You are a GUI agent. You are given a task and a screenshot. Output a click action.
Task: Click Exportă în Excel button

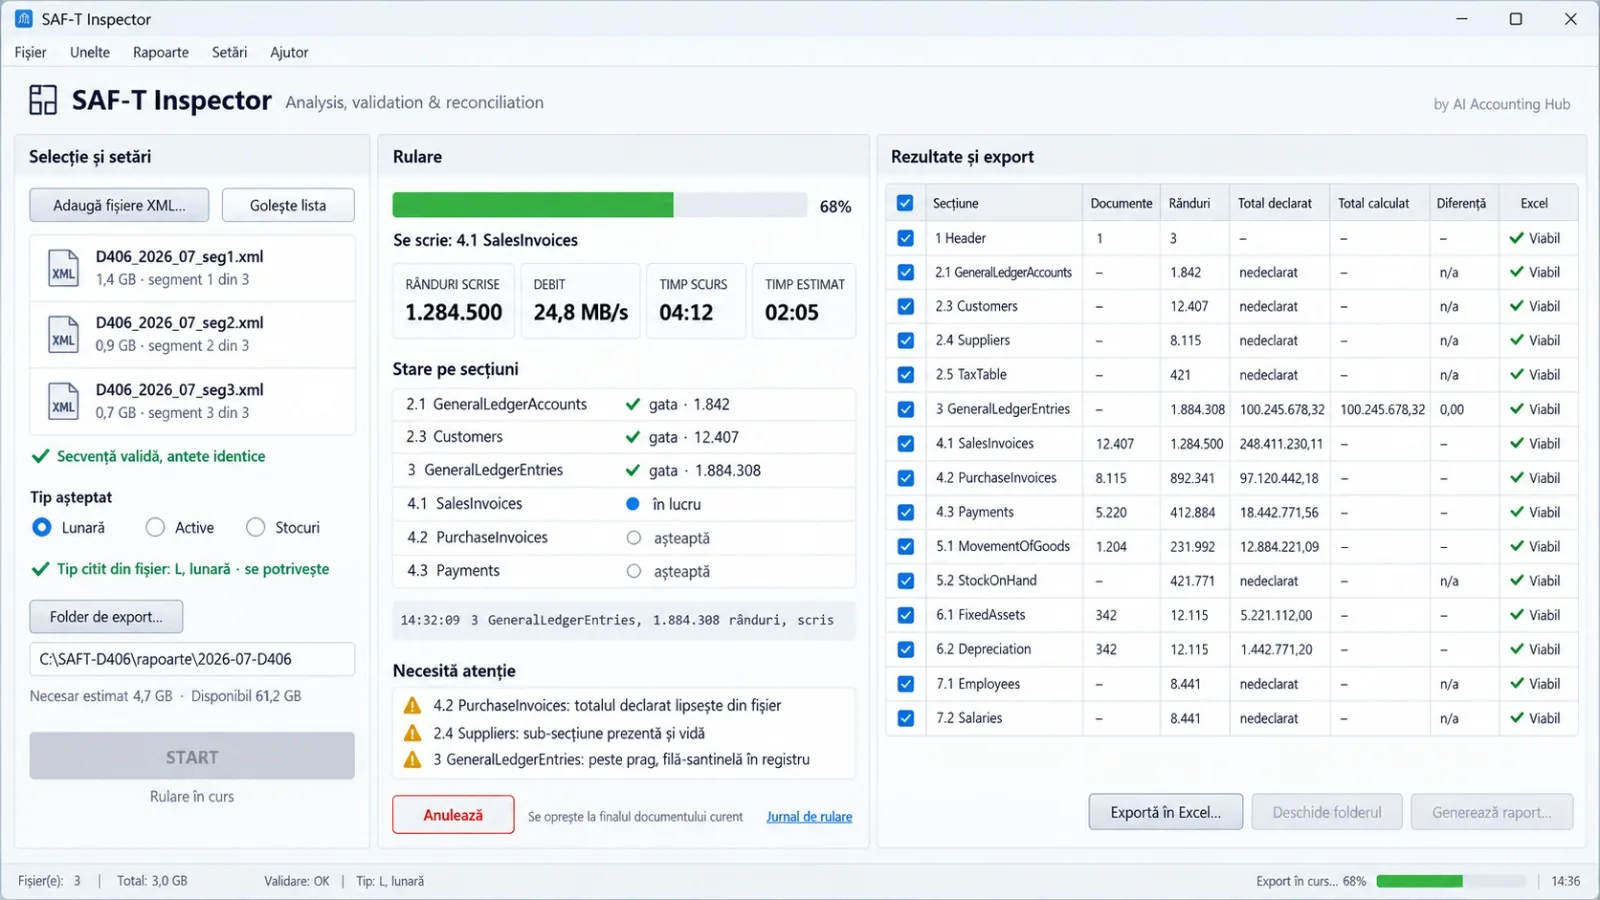(x=1166, y=812)
